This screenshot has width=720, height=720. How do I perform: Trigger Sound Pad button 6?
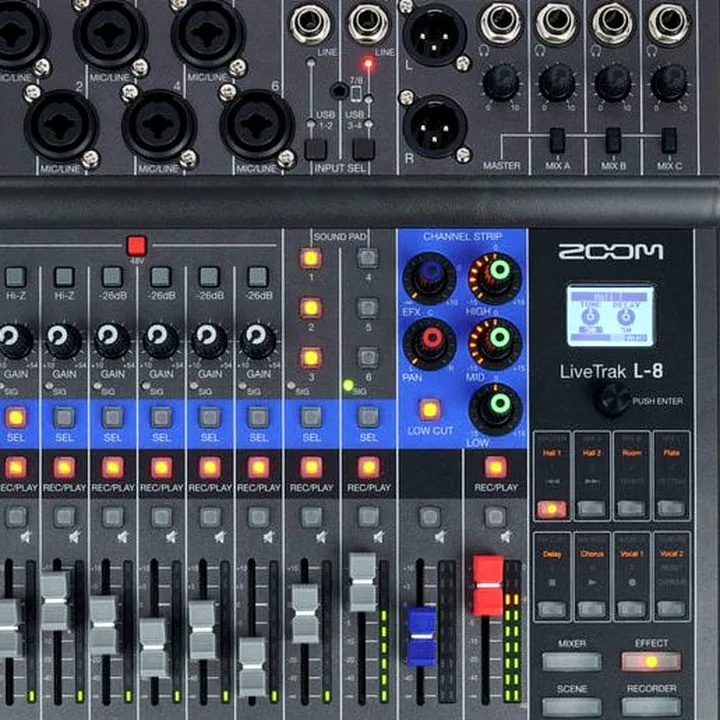tap(368, 357)
